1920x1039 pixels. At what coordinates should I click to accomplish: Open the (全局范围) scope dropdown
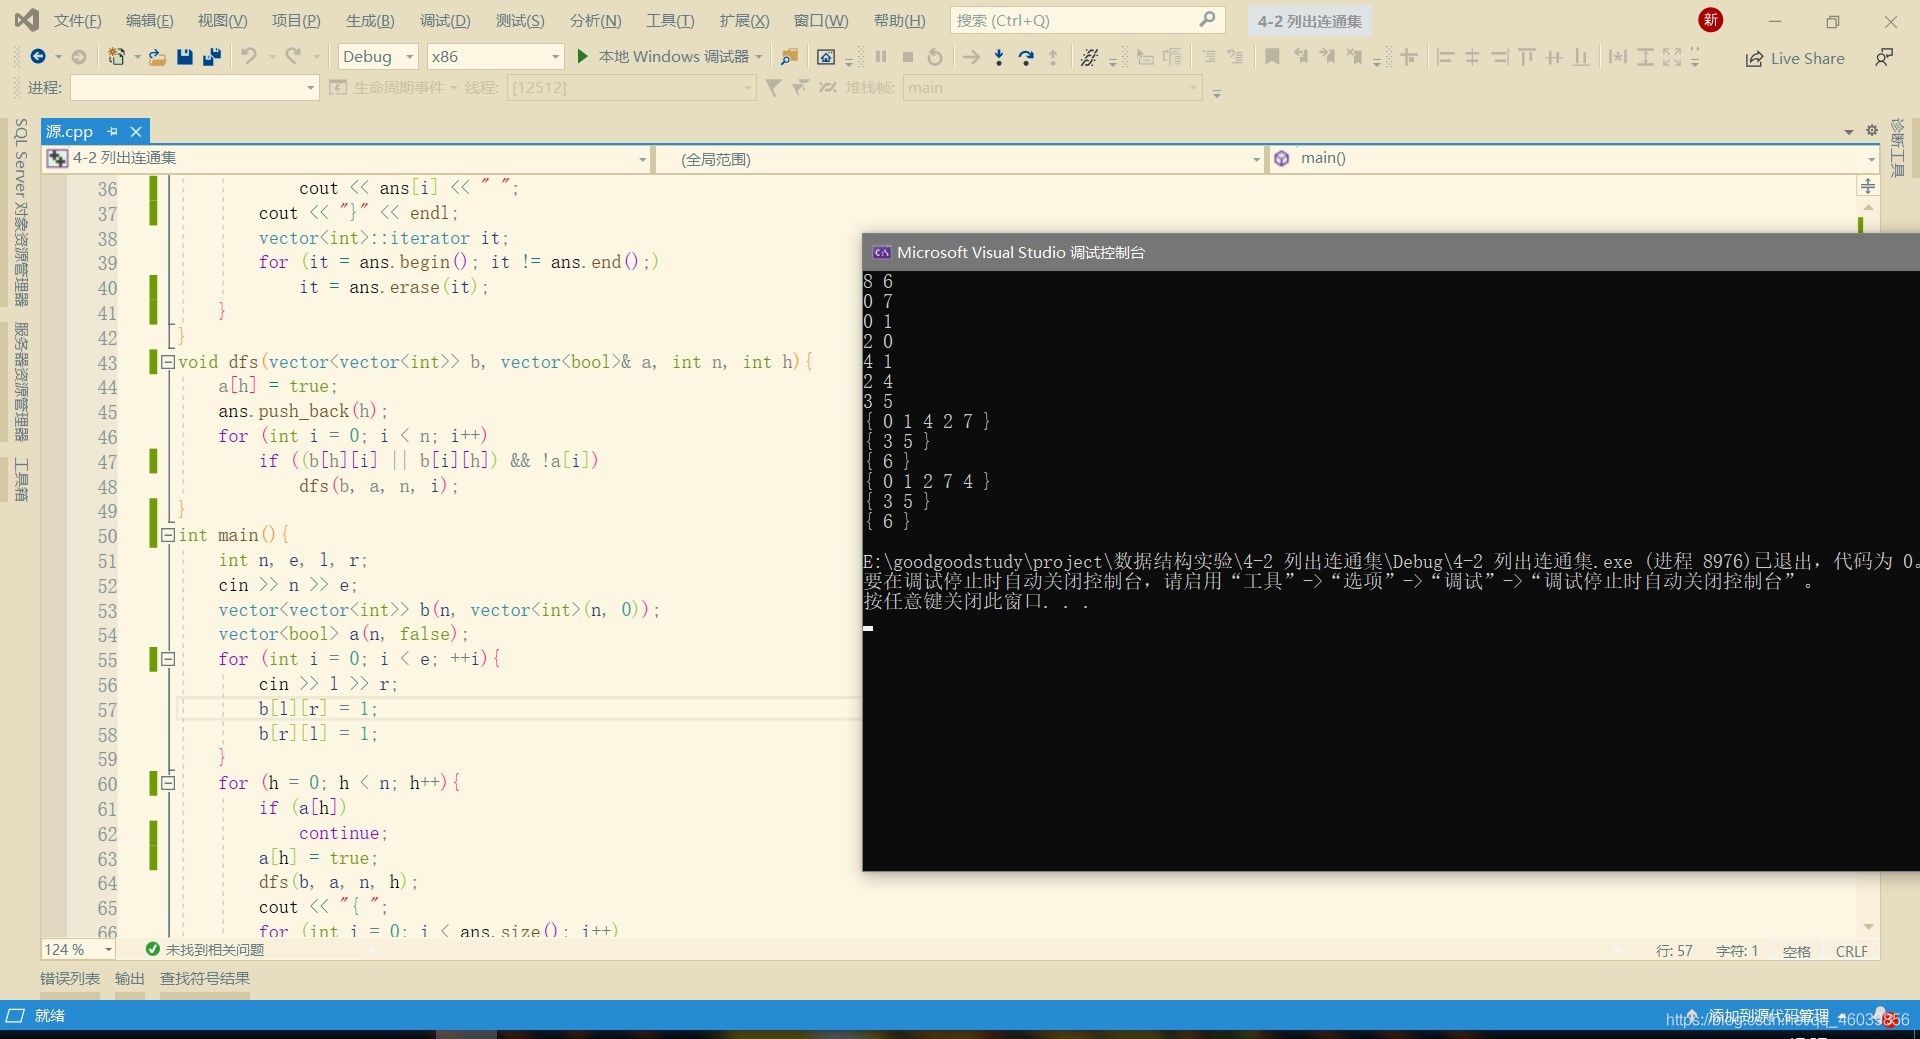pos(959,158)
